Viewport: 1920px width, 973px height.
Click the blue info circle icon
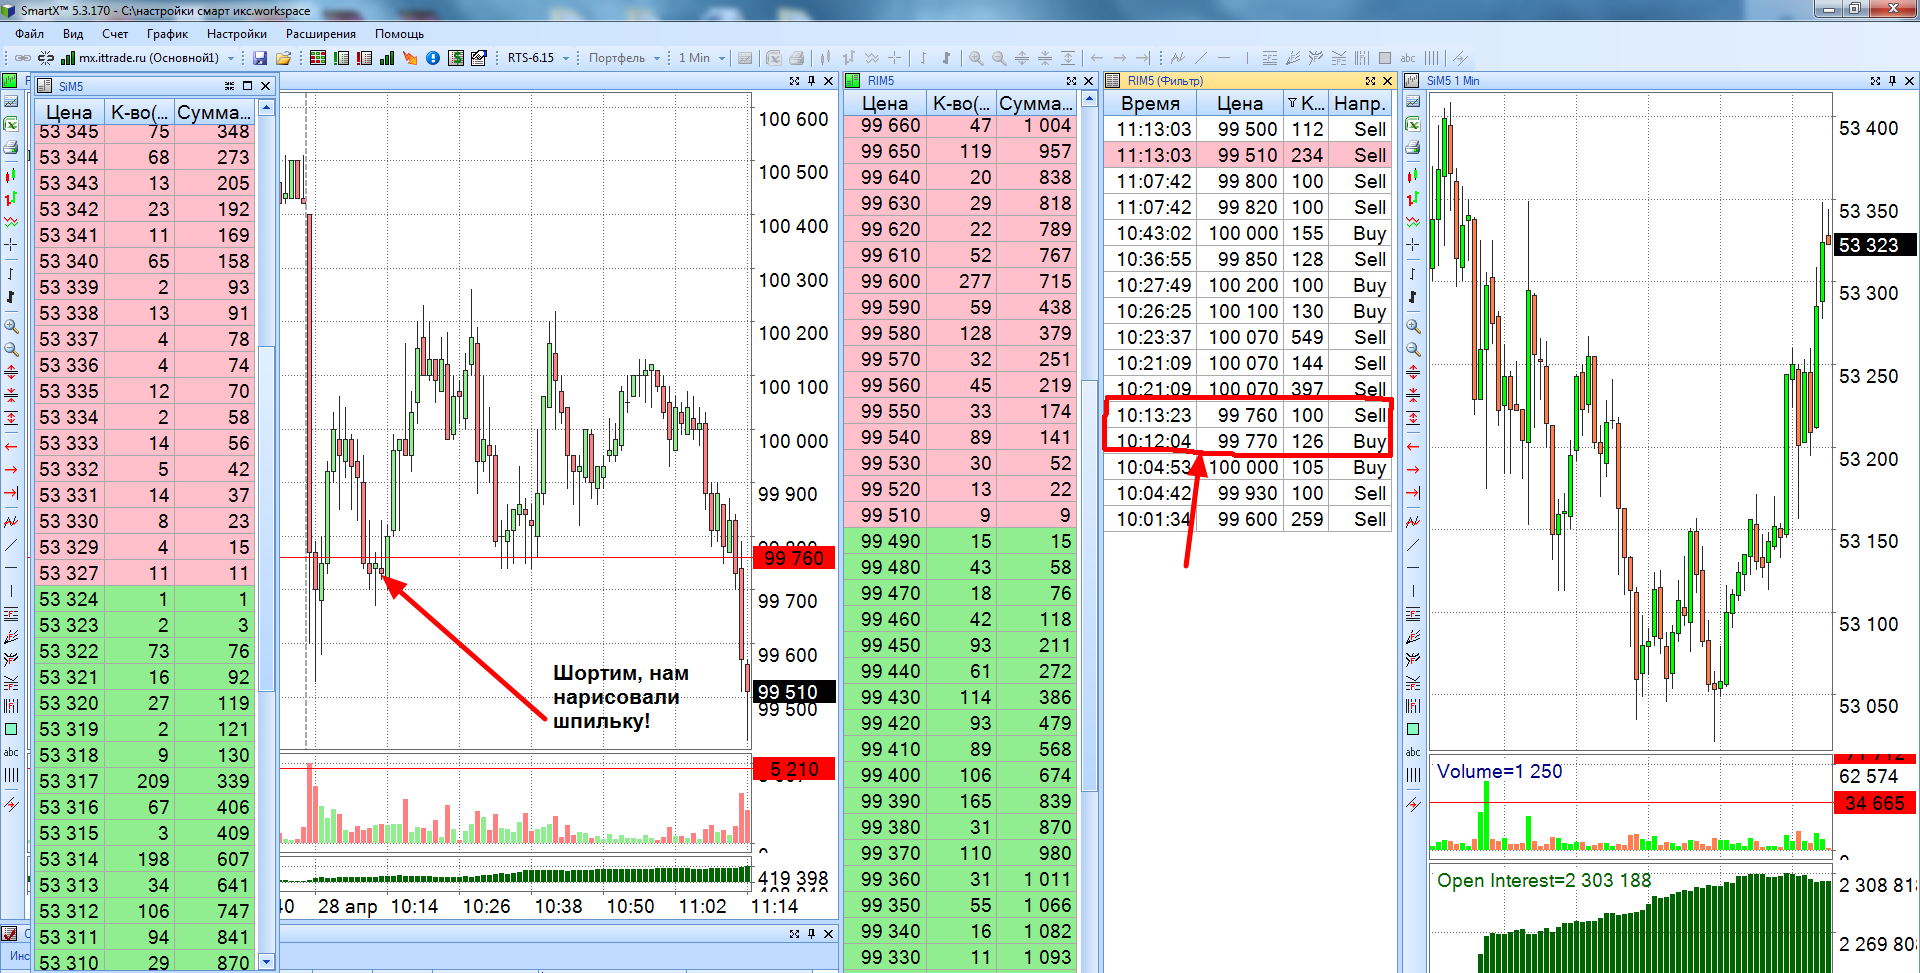pyautogui.click(x=433, y=58)
